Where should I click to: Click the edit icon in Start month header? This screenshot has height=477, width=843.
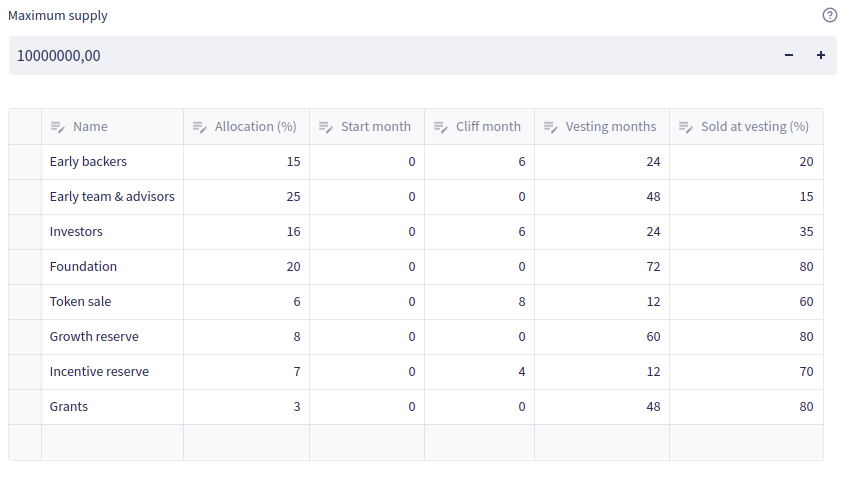325,127
